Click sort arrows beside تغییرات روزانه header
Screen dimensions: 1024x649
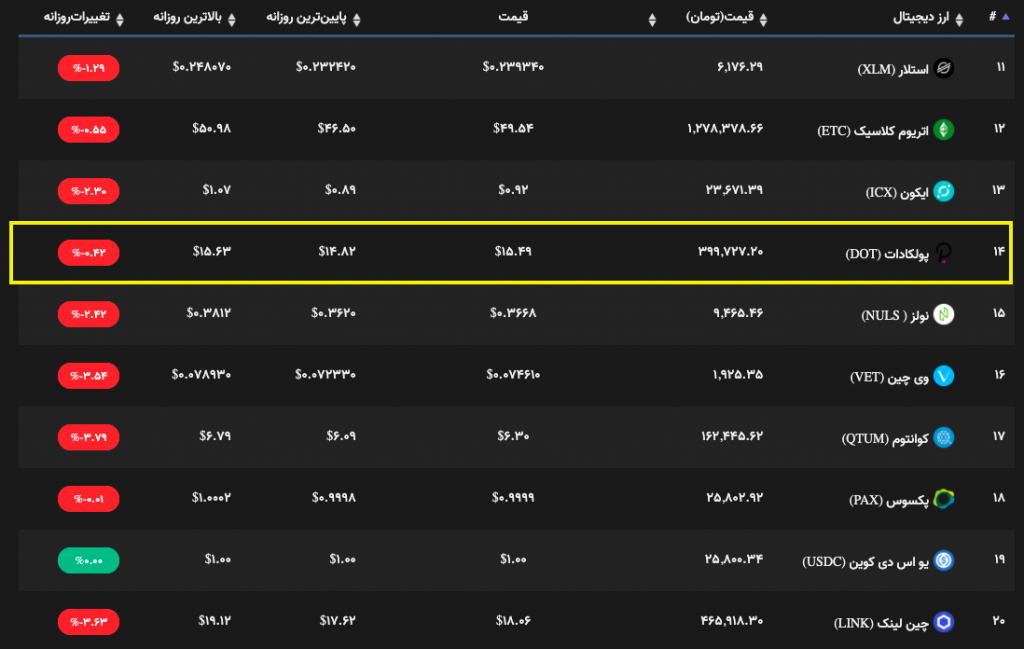(x=120, y=20)
